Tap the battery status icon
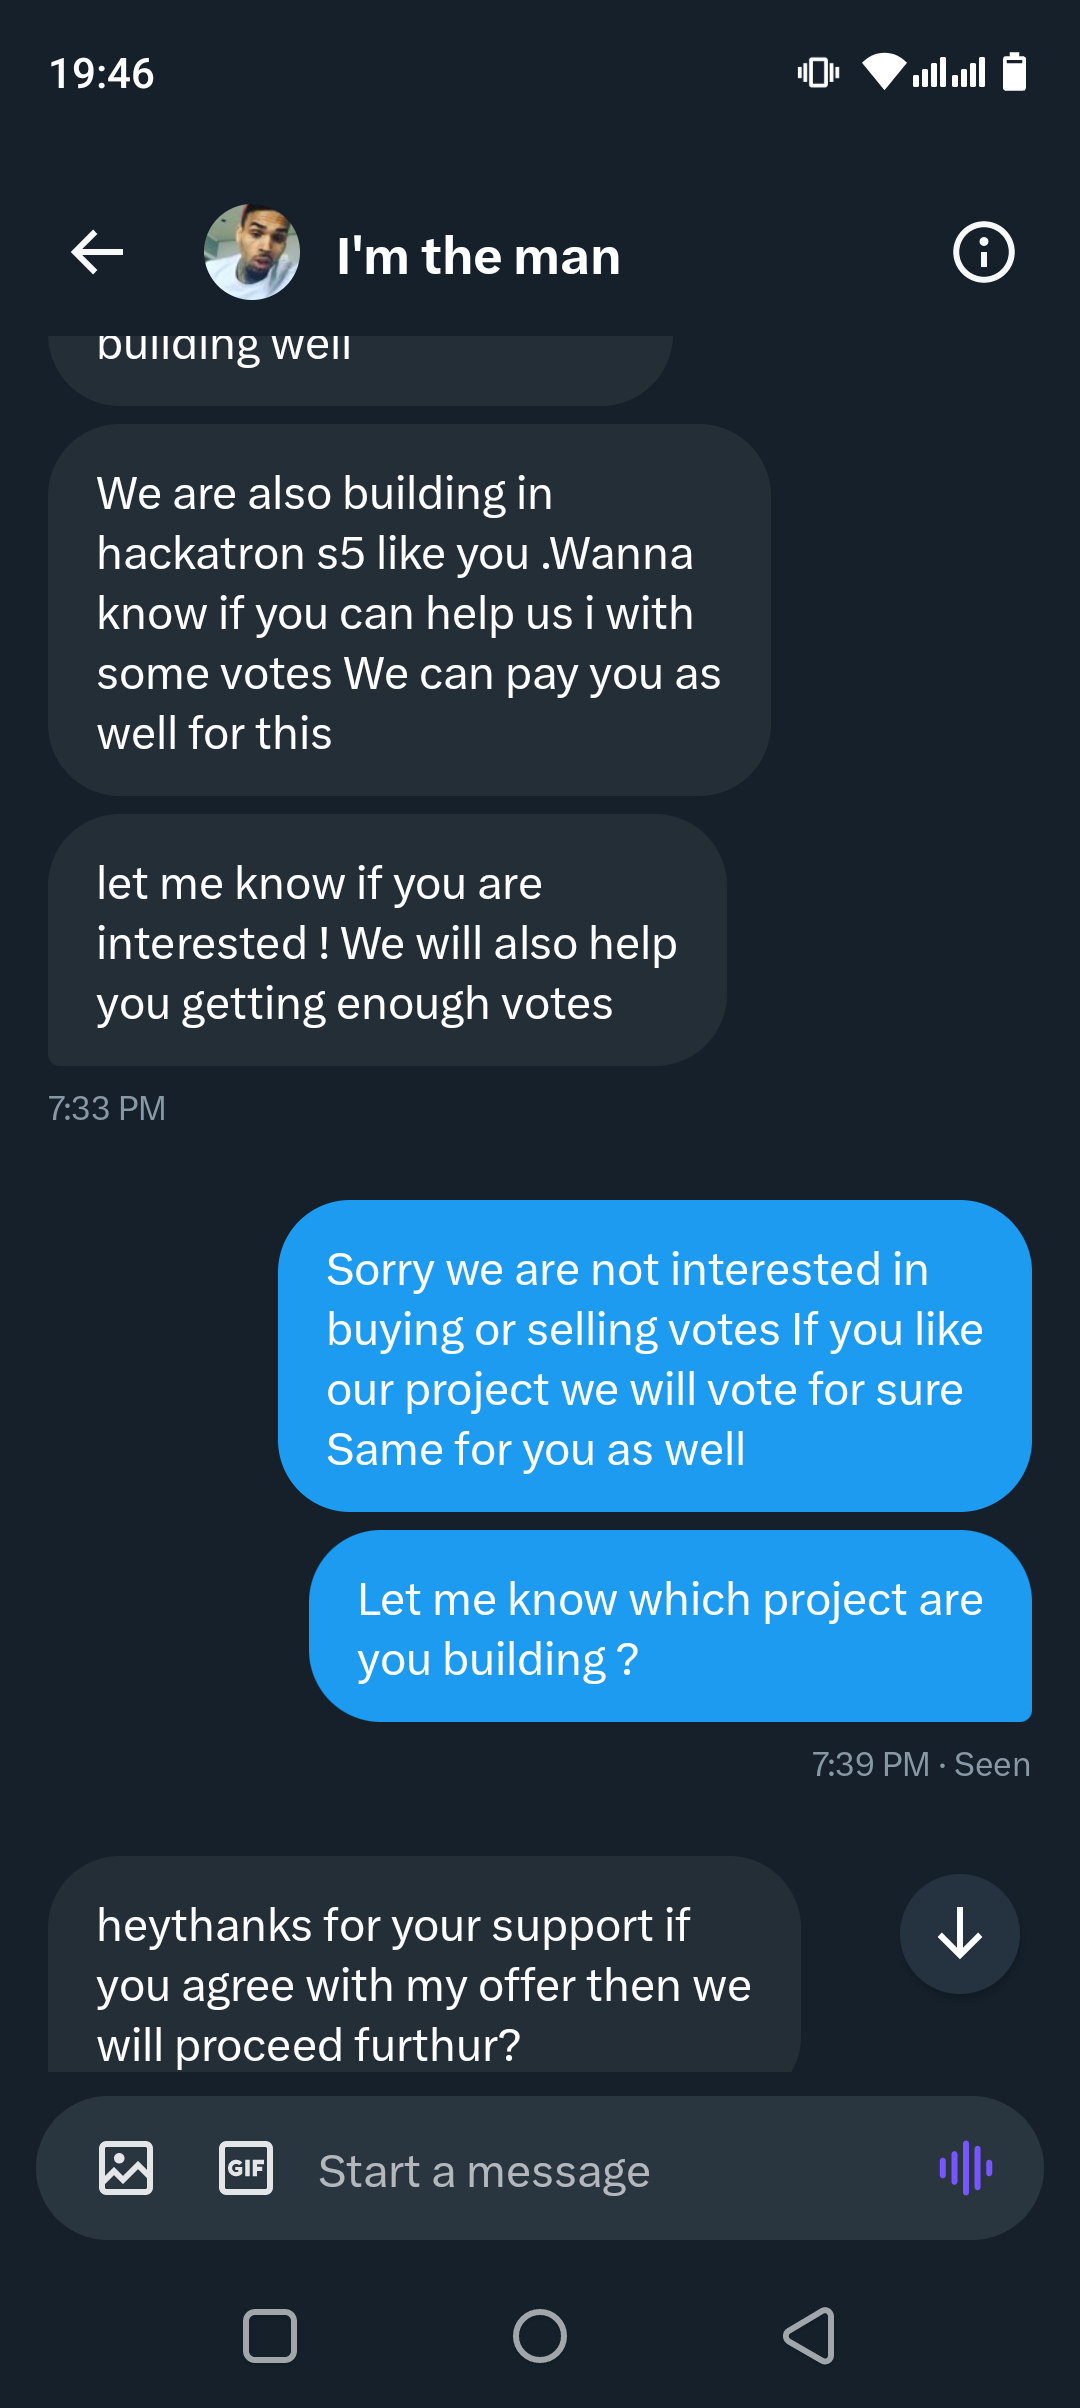Image resolution: width=1080 pixels, height=2408 pixels. 1014,72
